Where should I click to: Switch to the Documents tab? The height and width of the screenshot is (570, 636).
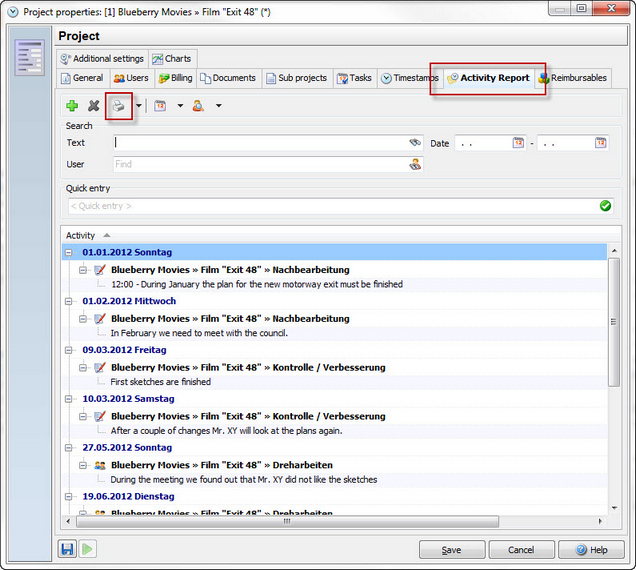click(x=228, y=78)
